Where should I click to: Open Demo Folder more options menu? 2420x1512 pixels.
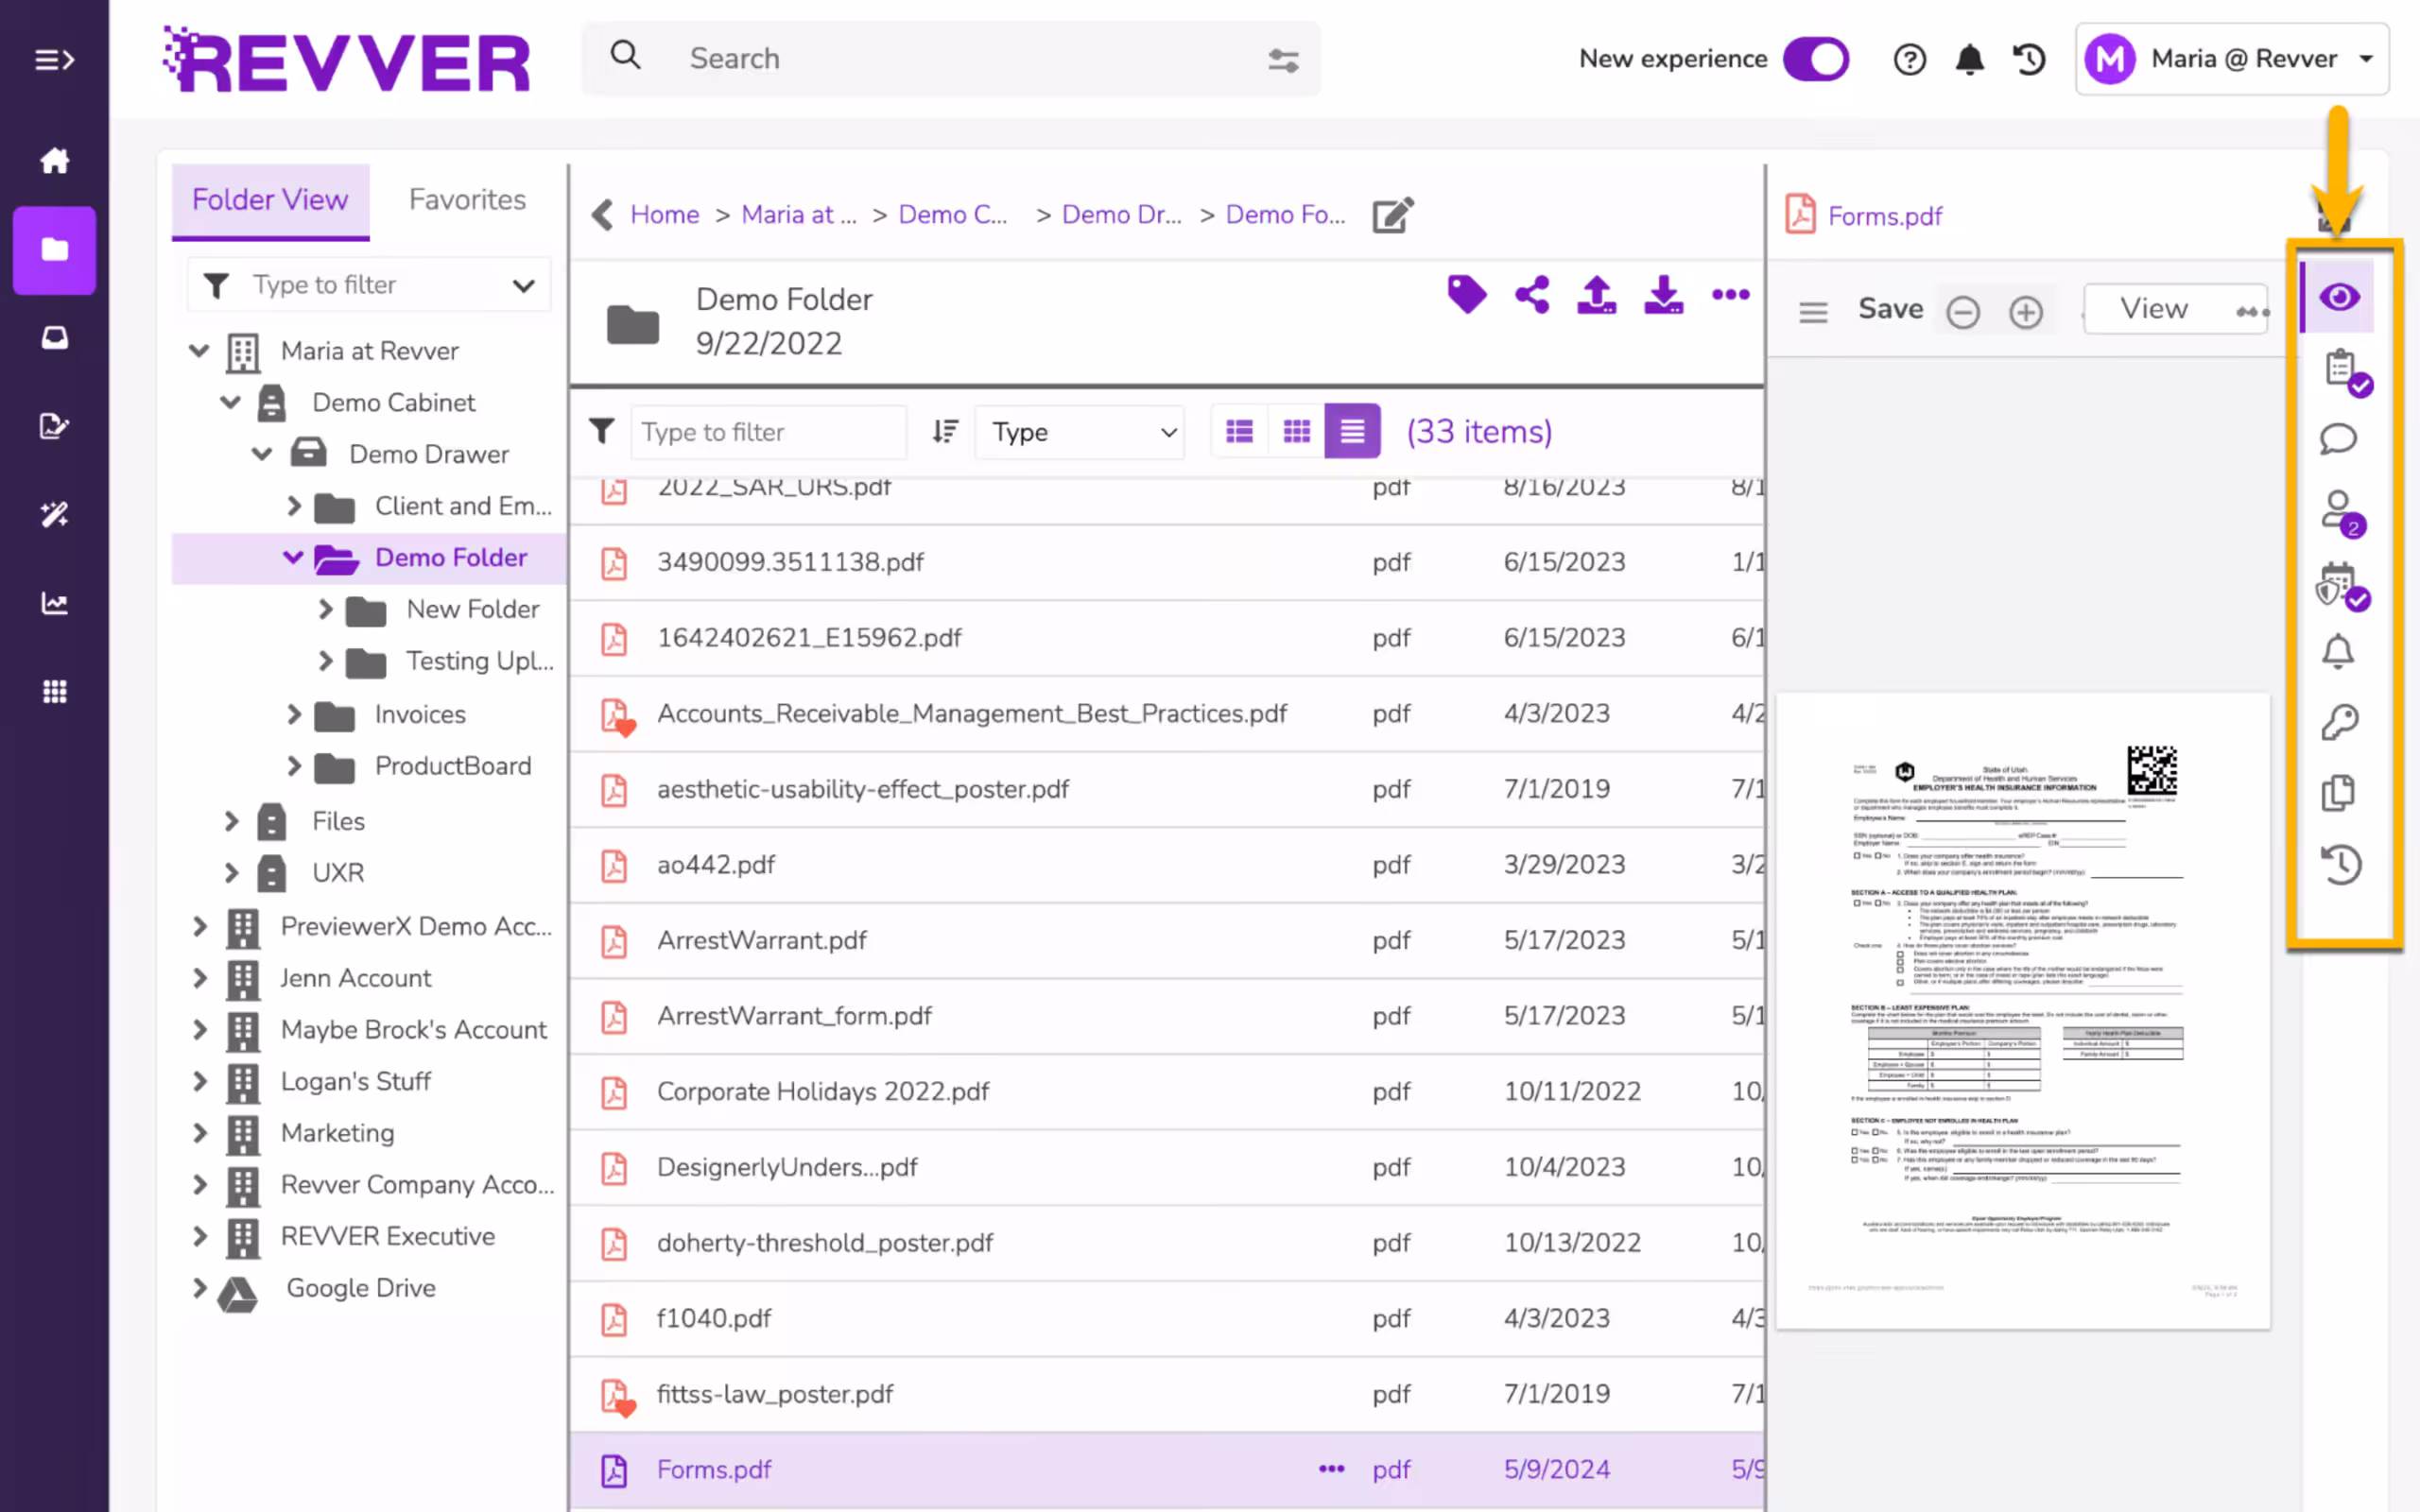tap(1730, 294)
